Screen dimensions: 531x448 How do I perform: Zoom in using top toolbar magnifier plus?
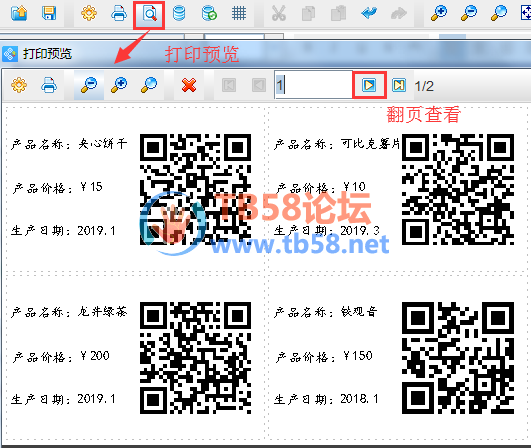click(x=439, y=14)
